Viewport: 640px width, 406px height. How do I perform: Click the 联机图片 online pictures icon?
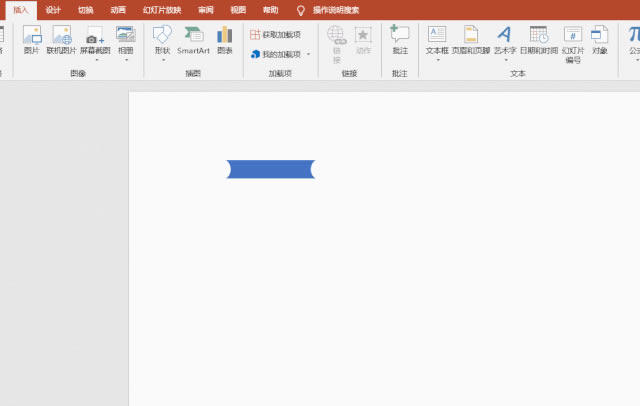(61, 39)
